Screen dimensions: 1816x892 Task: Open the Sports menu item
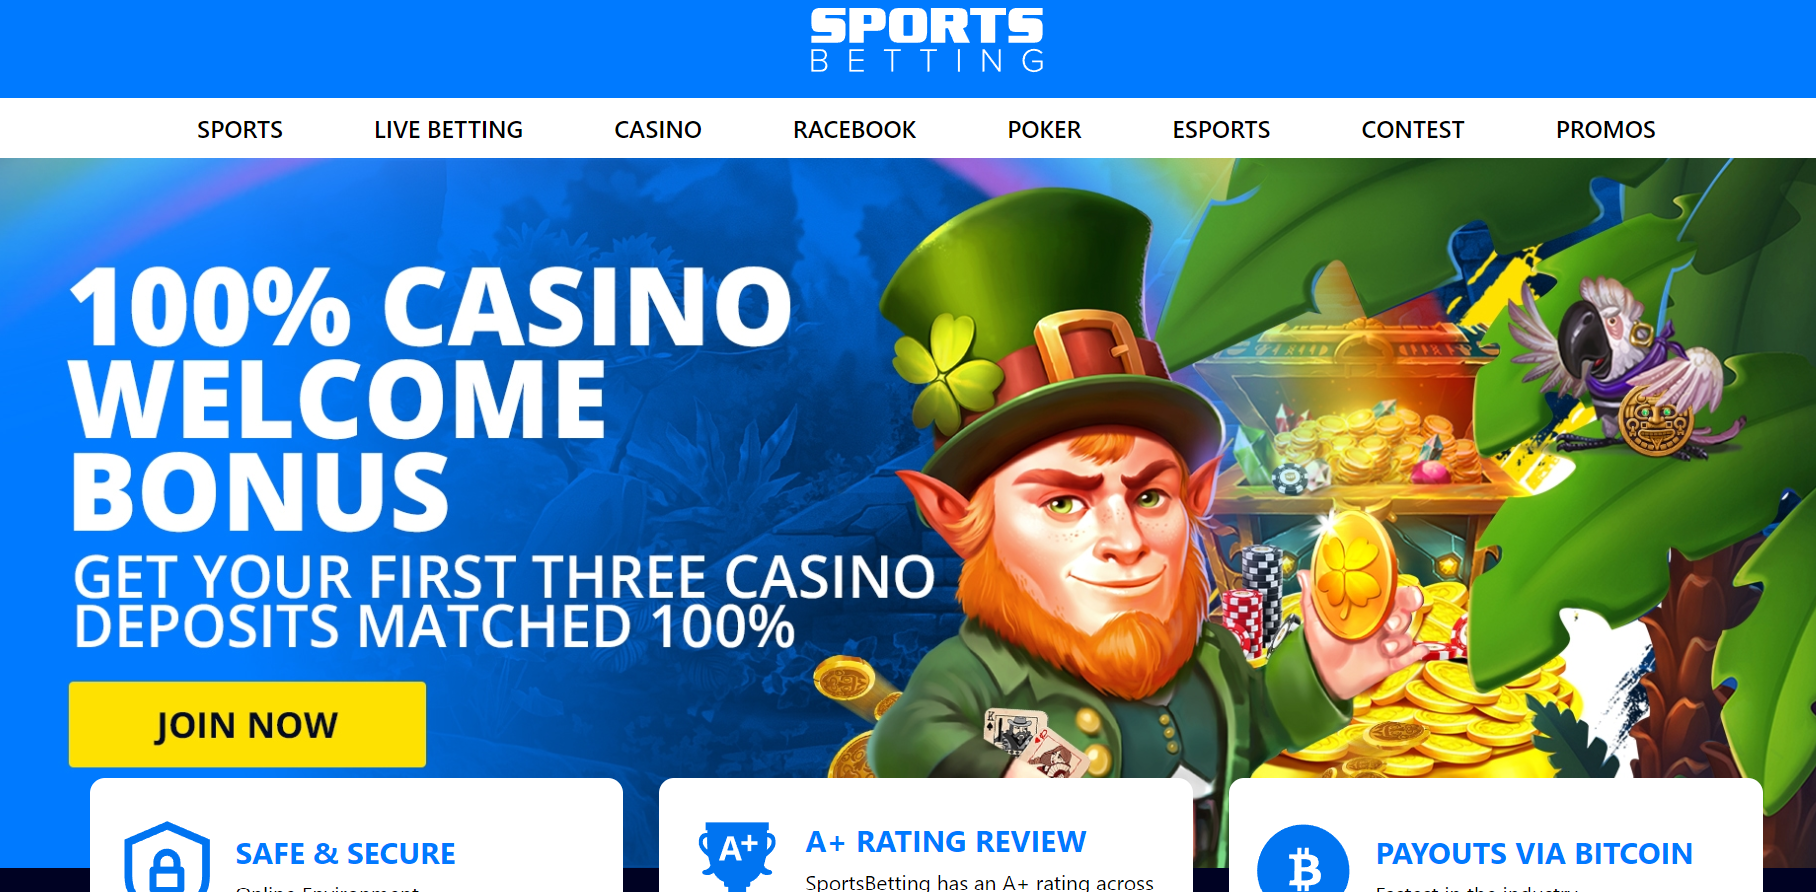click(240, 130)
